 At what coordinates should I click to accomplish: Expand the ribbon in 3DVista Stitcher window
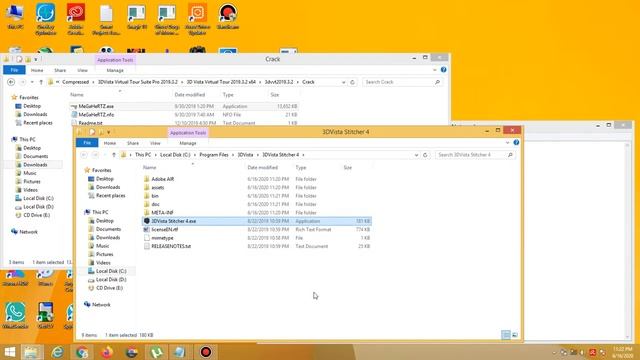tap(507, 143)
